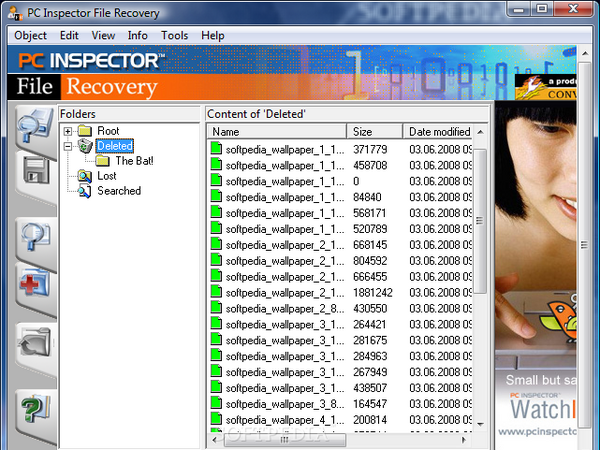Click the Lost folder magnifier icon
Screen dimensions: 600x450
point(85,176)
